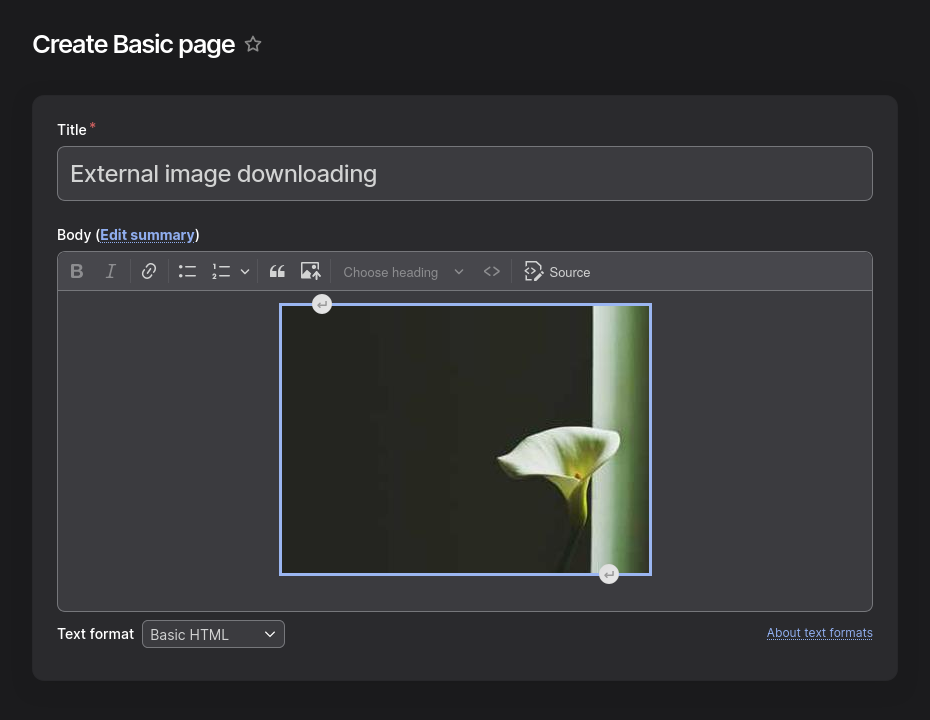Open the Choose heading dropdown
The width and height of the screenshot is (930, 720).
403,272
